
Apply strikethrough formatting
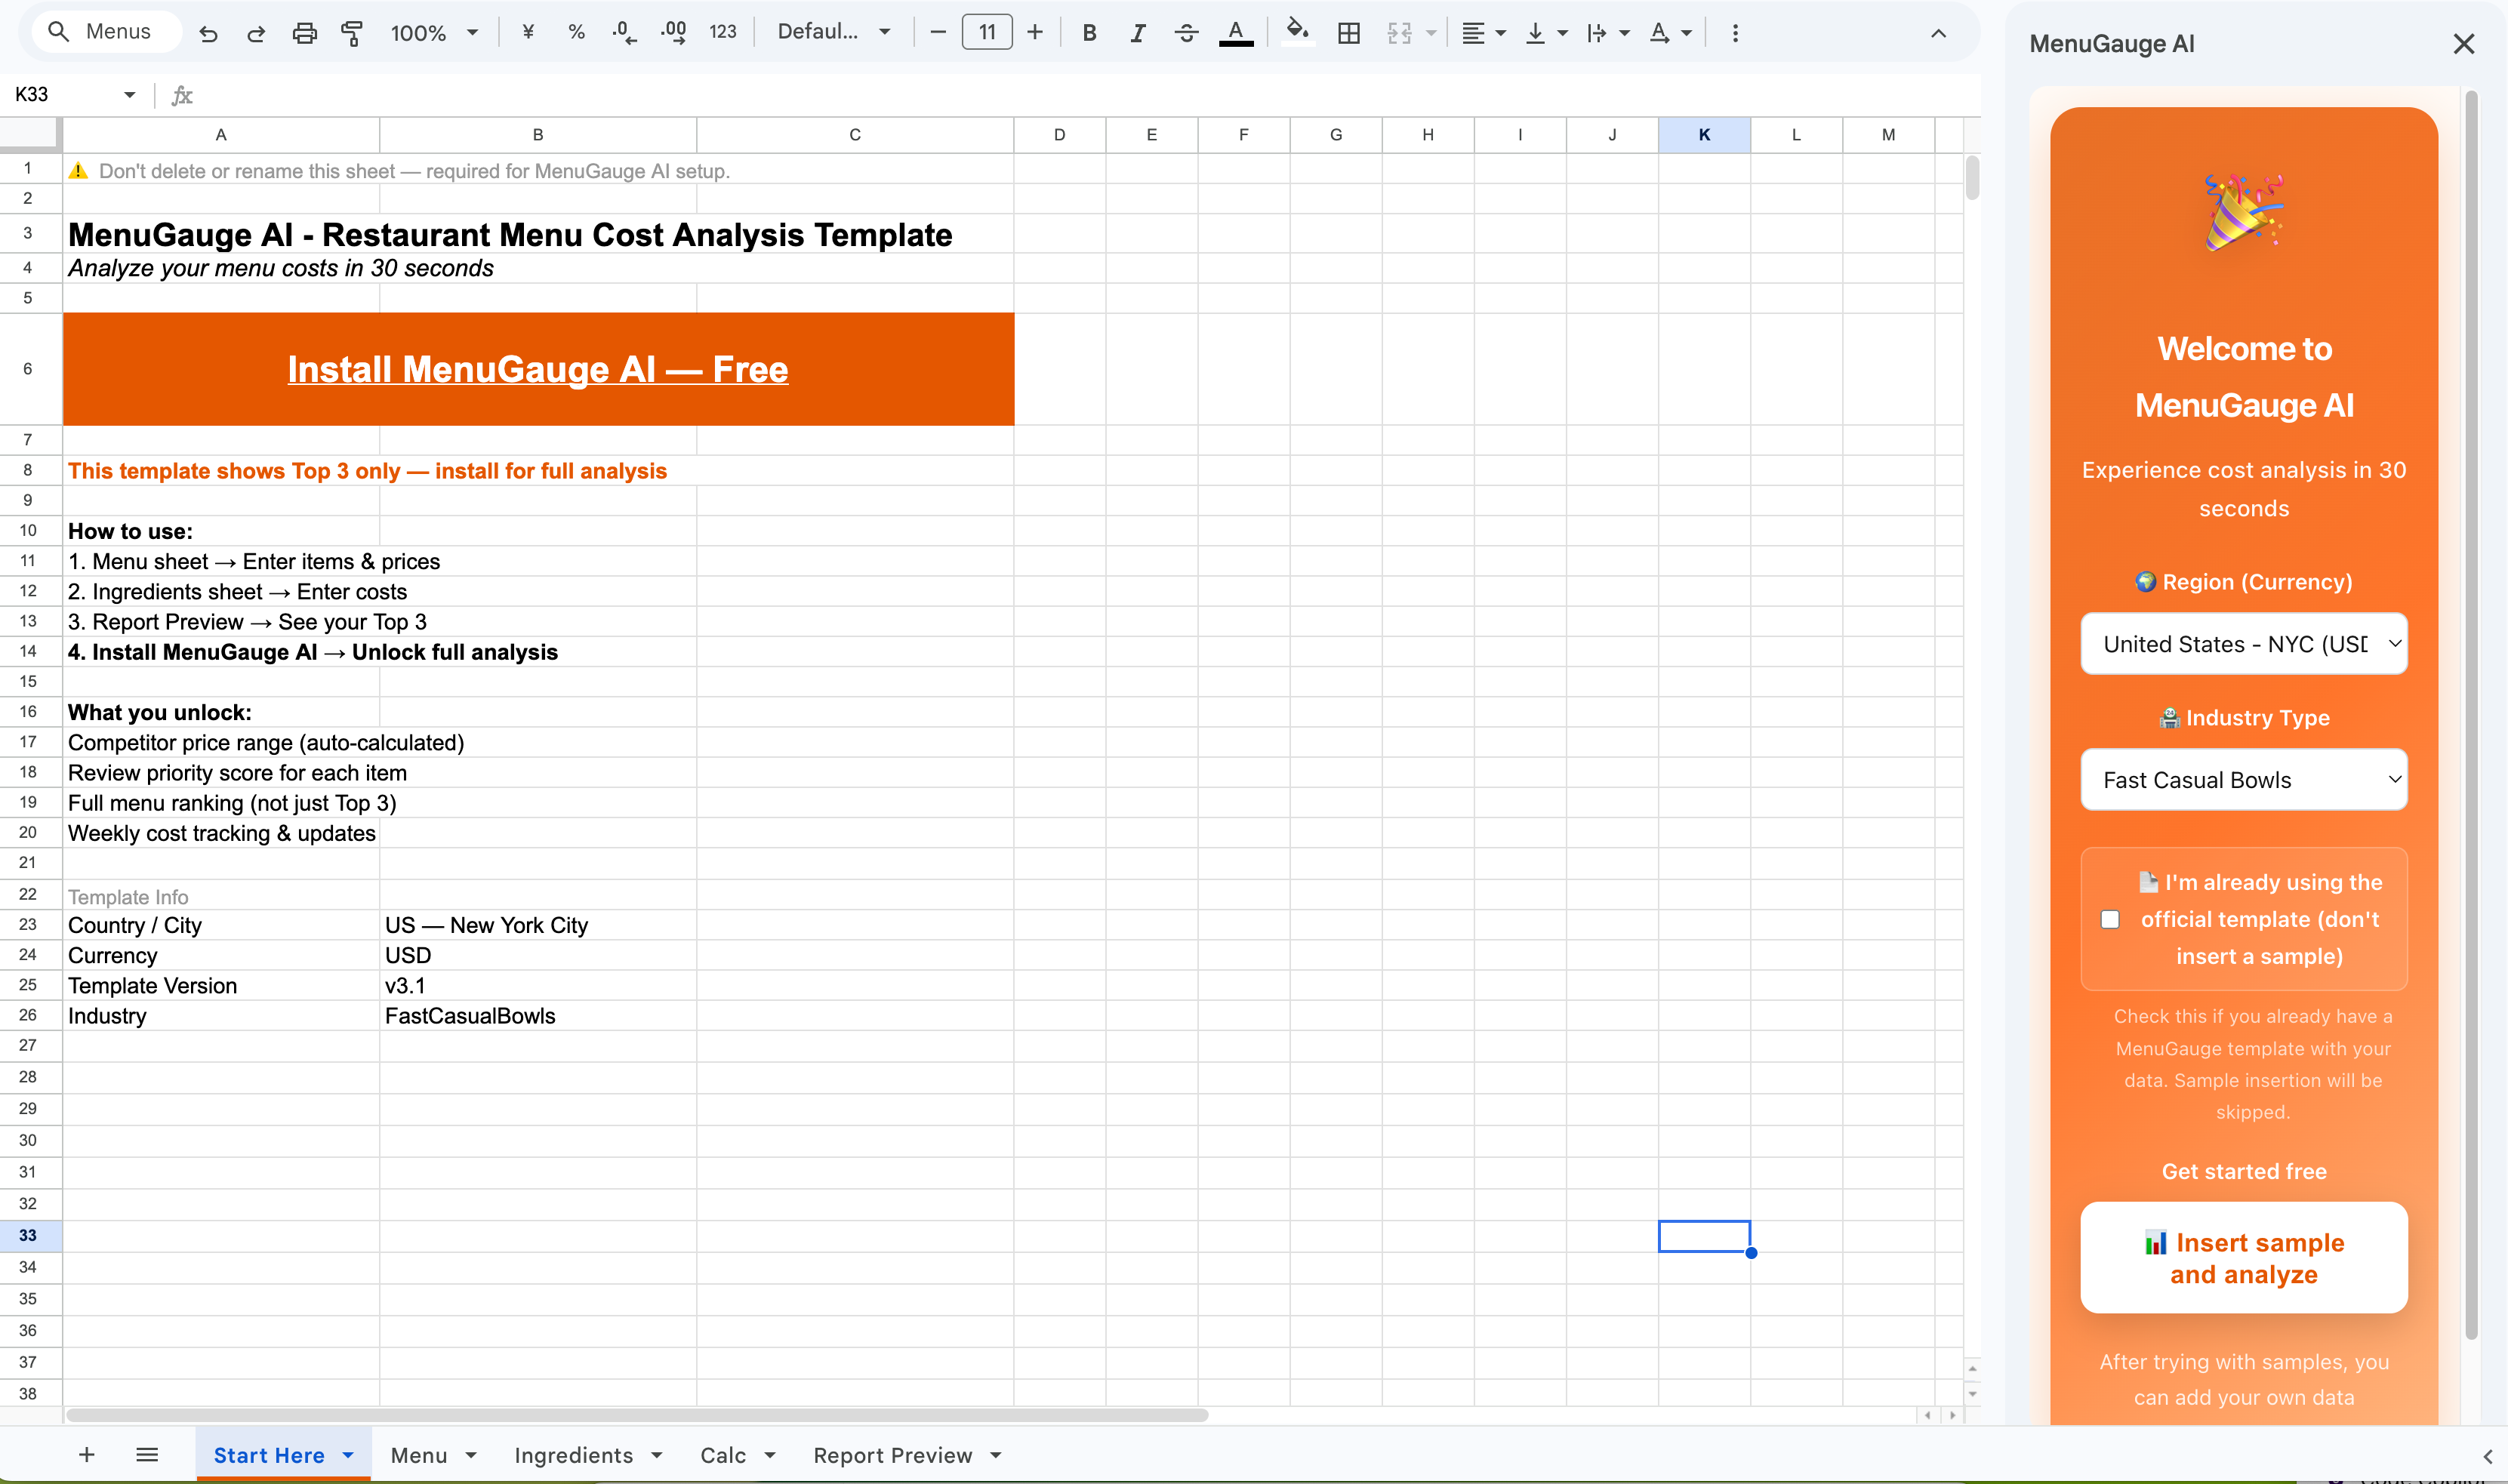1186,33
